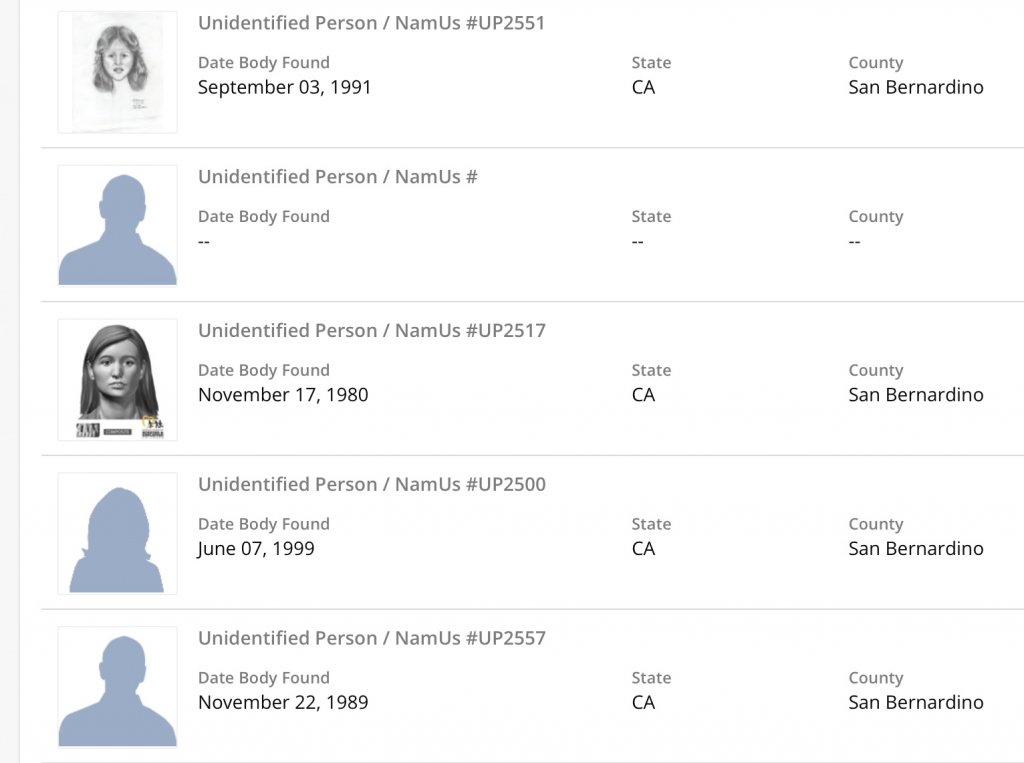Image resolution: width=1024 pixels, height=763 pixels.
Task: Click the female silhouette icon for UP2500
Action: [117, 534]
